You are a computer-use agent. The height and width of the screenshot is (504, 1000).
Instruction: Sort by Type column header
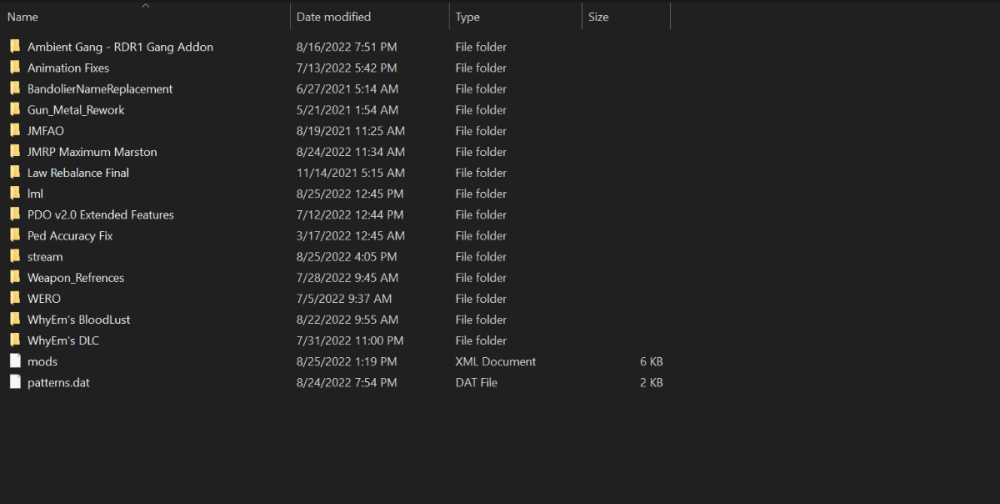point(468,17)
